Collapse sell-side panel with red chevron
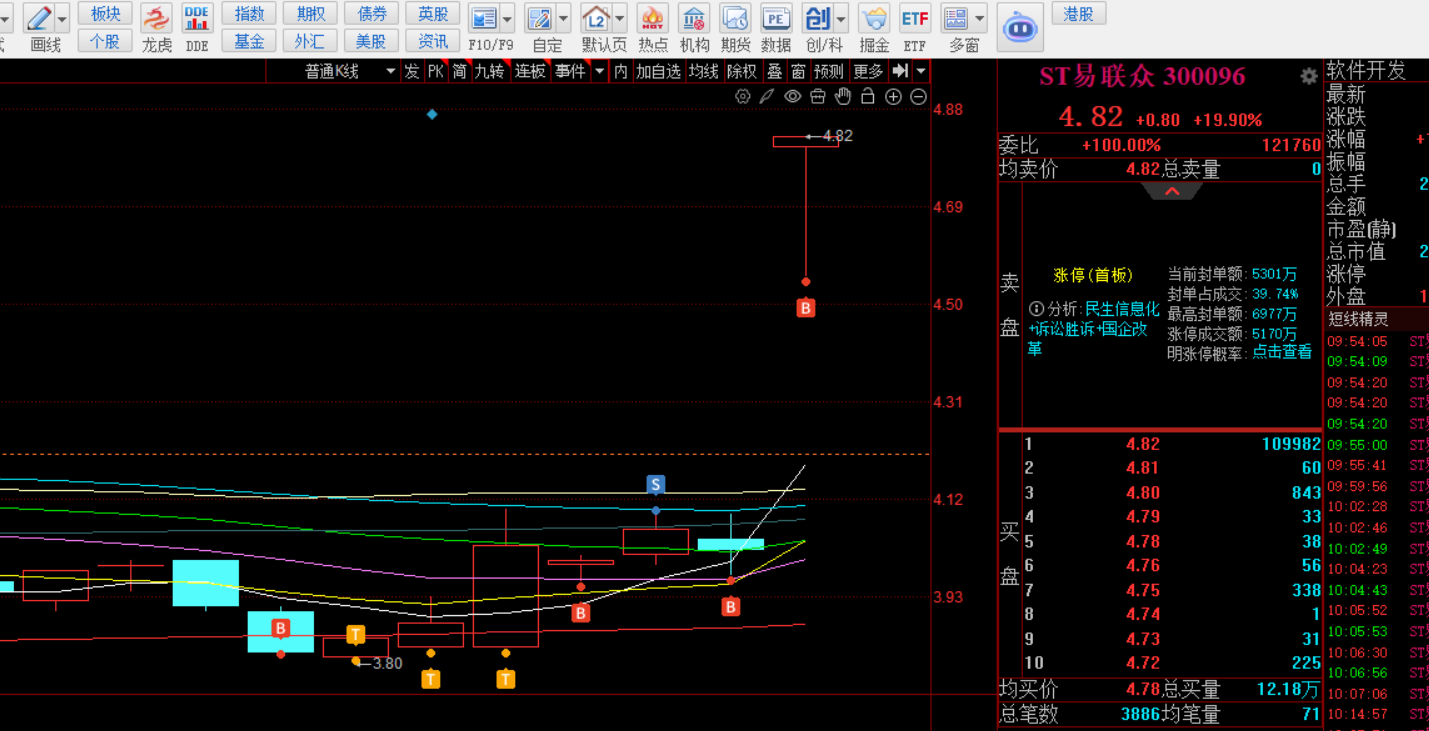Image resolution: width=1429 pixels, height=731 pixels. (1172, 191)
